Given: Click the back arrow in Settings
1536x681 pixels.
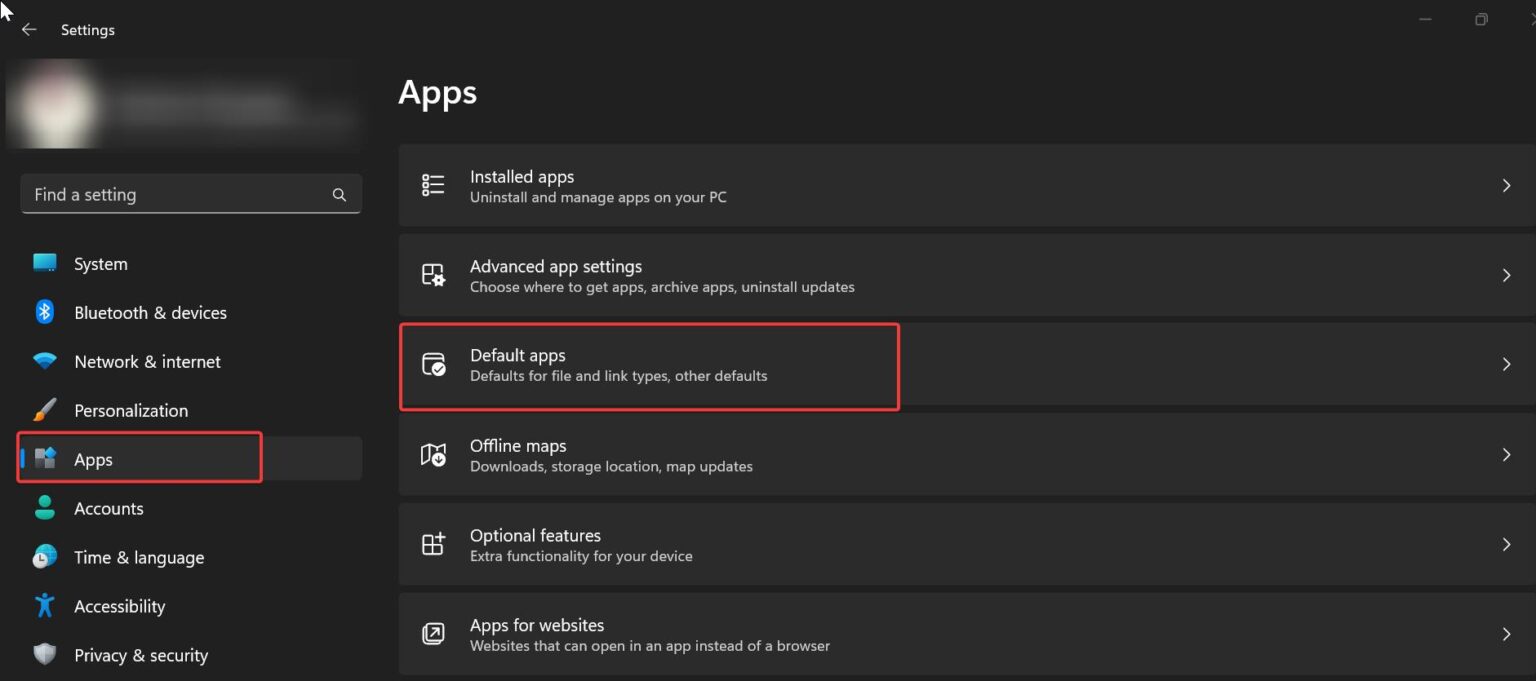Looking at the screenshot, I should pyautogui.click(x=29, y=29).
